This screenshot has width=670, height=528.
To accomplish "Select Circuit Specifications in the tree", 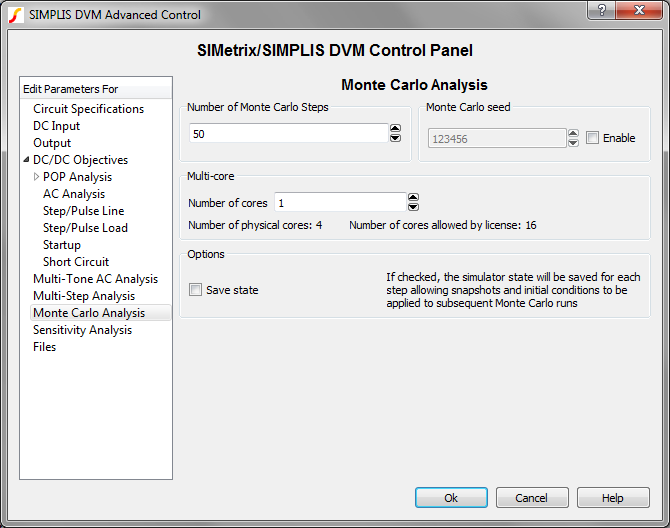I will (x=88, y=109).
